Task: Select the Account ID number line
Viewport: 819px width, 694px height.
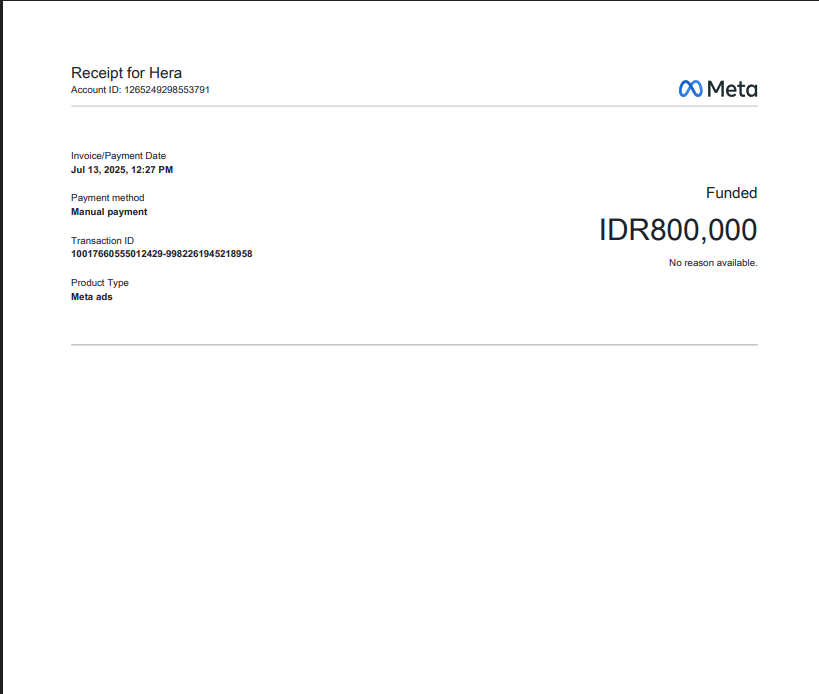Action: coord(140,90)
